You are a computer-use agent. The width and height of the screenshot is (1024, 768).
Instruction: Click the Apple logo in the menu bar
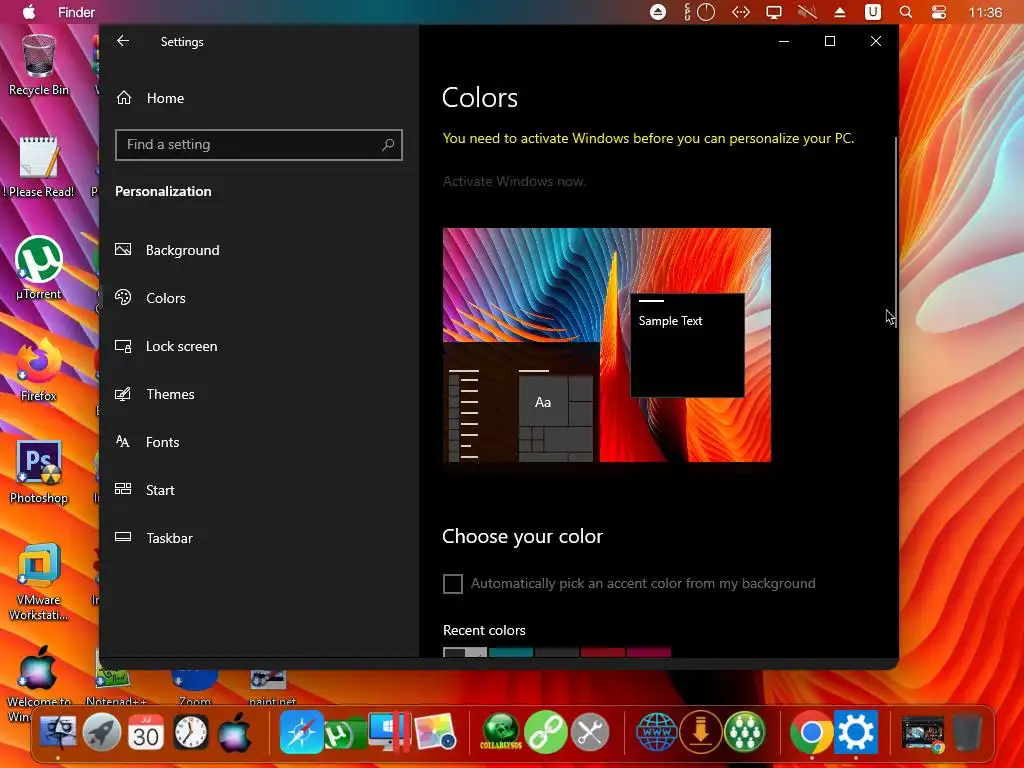[x=29, y=12]
